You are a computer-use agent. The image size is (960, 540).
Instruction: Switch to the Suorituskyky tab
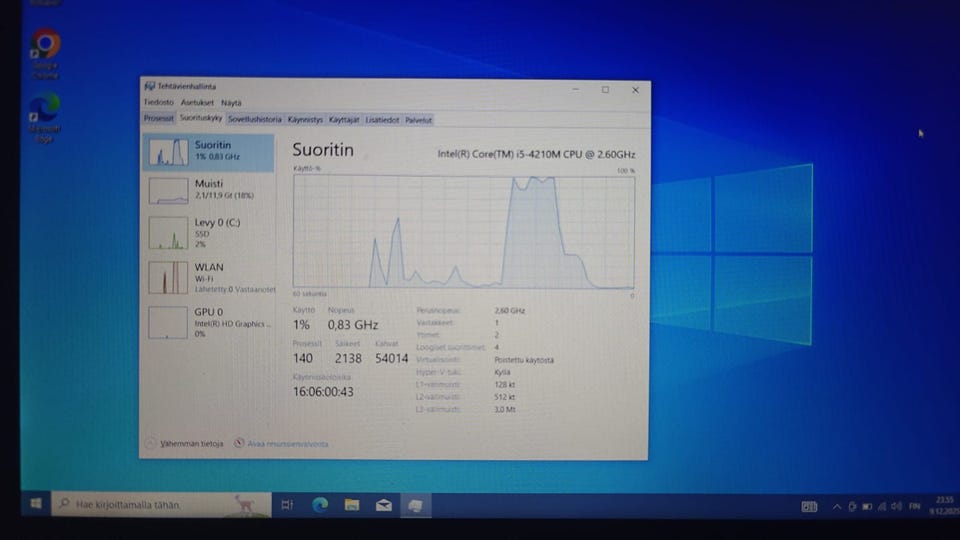[x=201, y=118]
